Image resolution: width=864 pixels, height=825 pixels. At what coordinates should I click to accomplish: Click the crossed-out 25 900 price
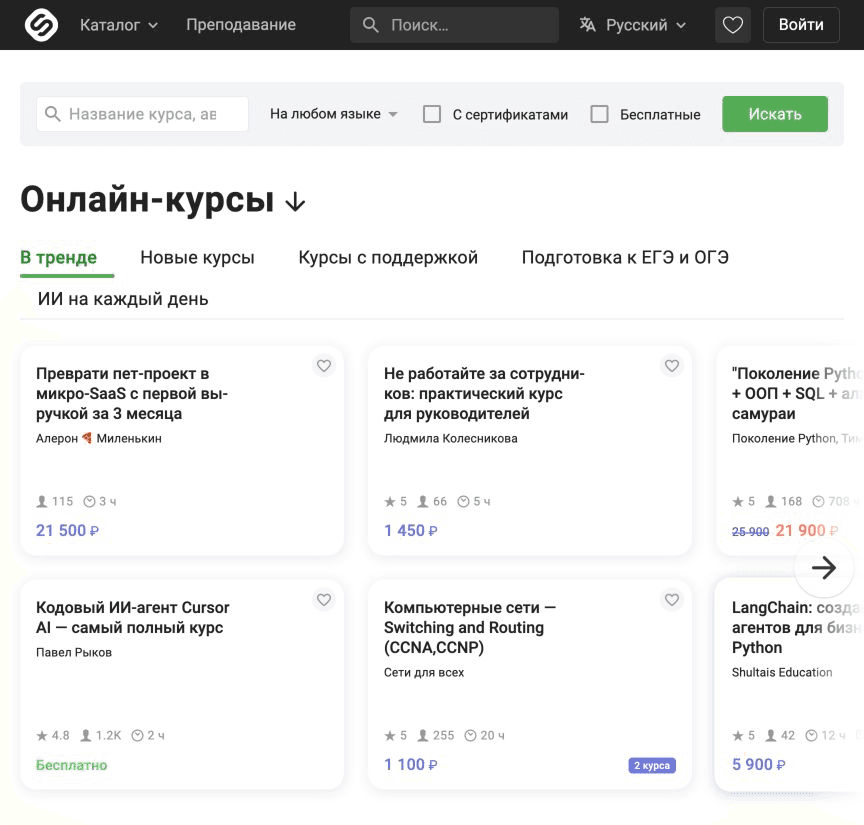click(750, 532)
